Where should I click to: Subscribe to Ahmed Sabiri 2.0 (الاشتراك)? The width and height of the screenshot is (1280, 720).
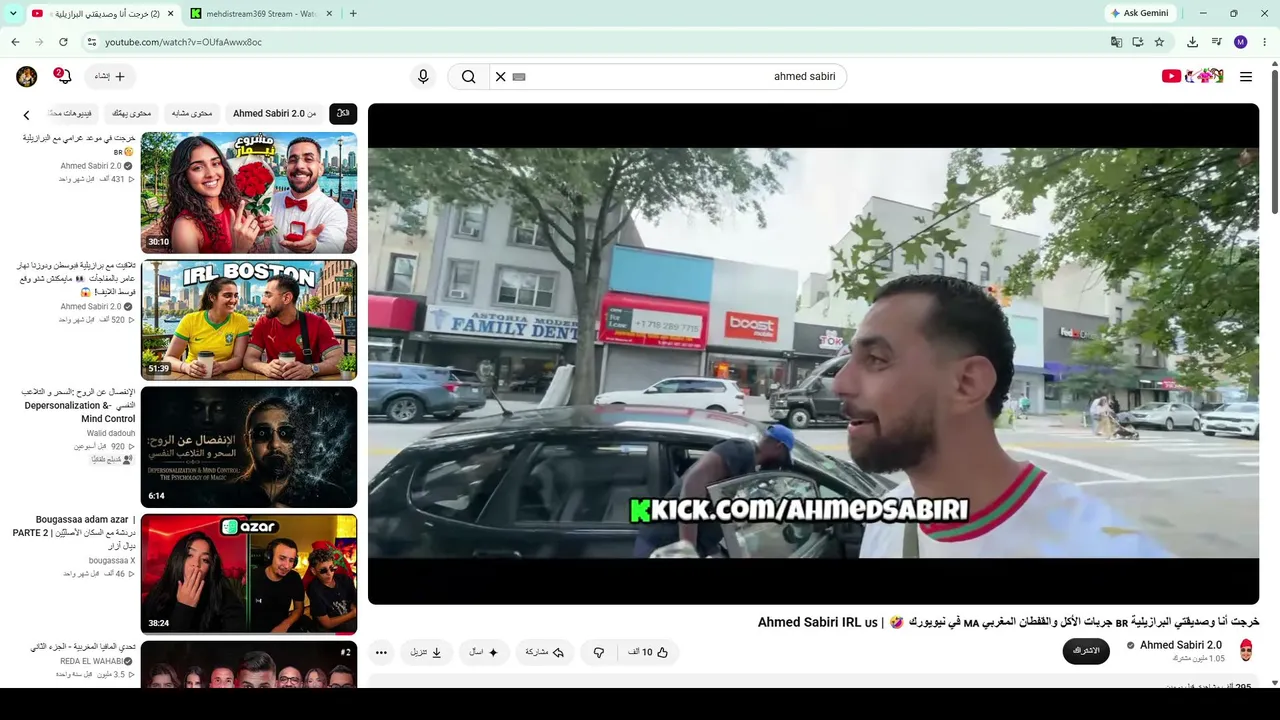coord(1086,651)
